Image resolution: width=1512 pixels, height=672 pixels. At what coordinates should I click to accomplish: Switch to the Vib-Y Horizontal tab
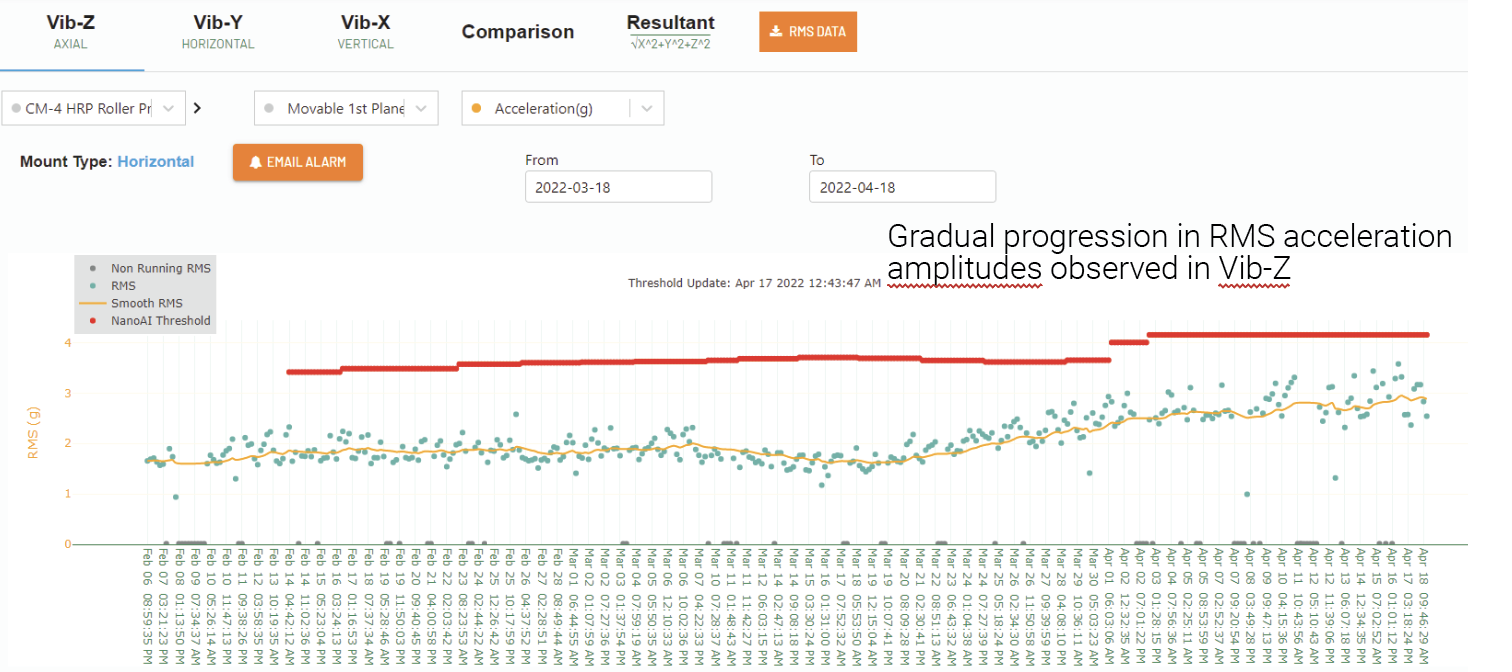coord(218,32)
